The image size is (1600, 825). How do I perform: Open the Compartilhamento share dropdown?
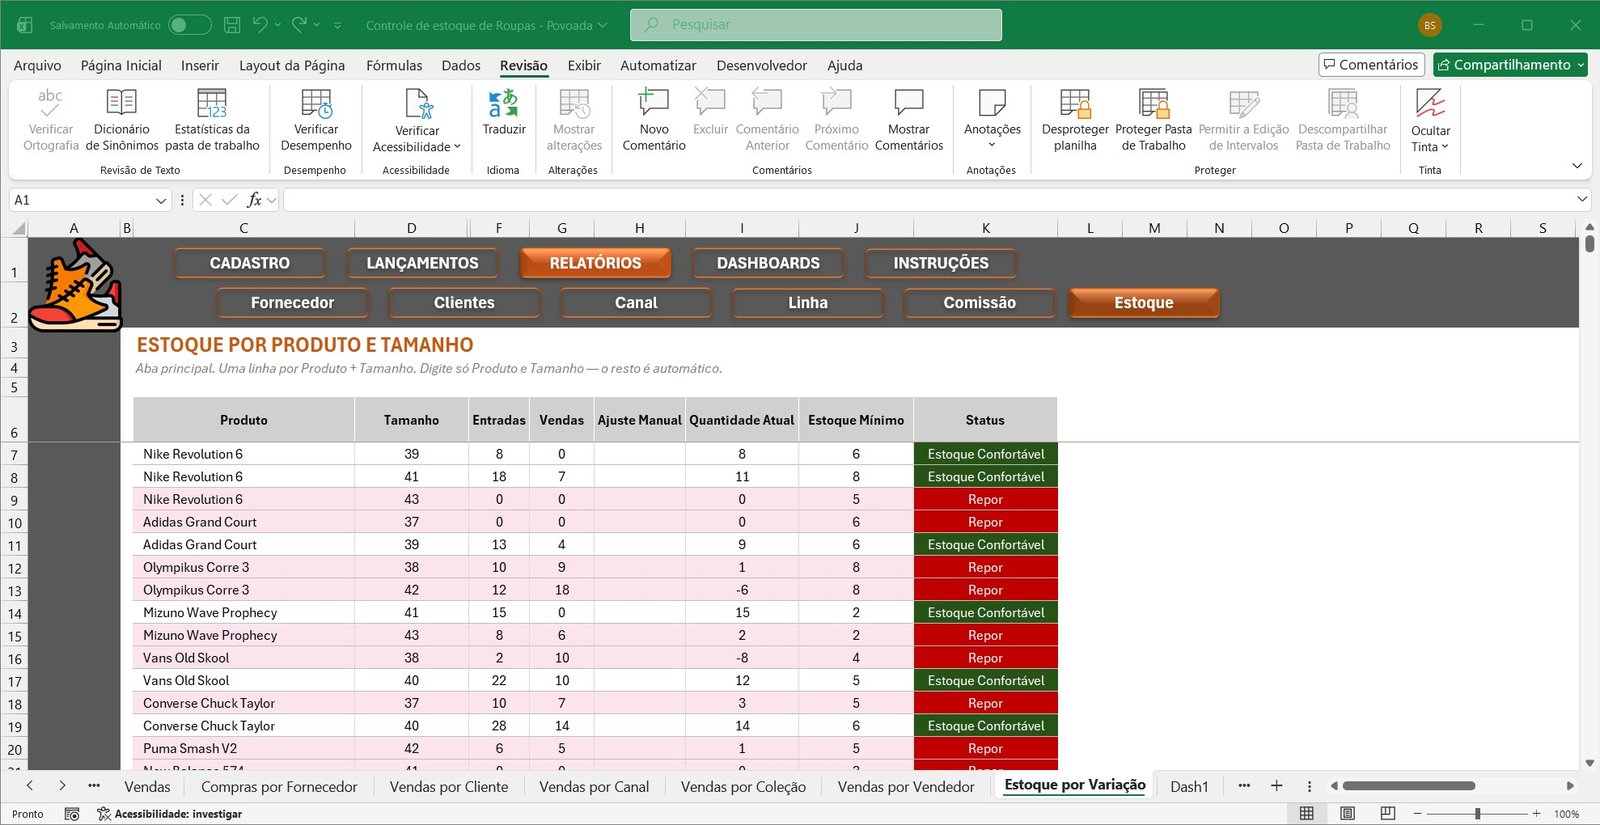(x=1510, y=65)
